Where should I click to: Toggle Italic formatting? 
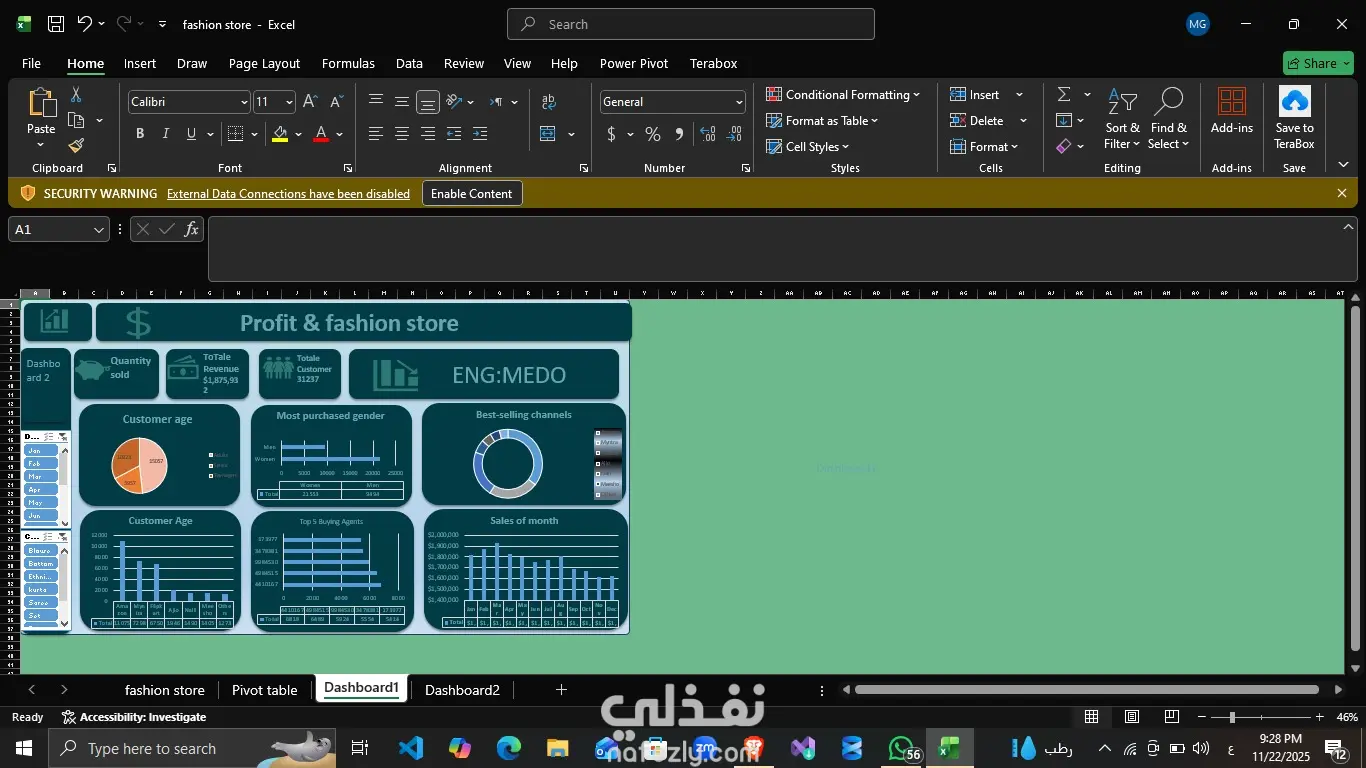[165, 134]
